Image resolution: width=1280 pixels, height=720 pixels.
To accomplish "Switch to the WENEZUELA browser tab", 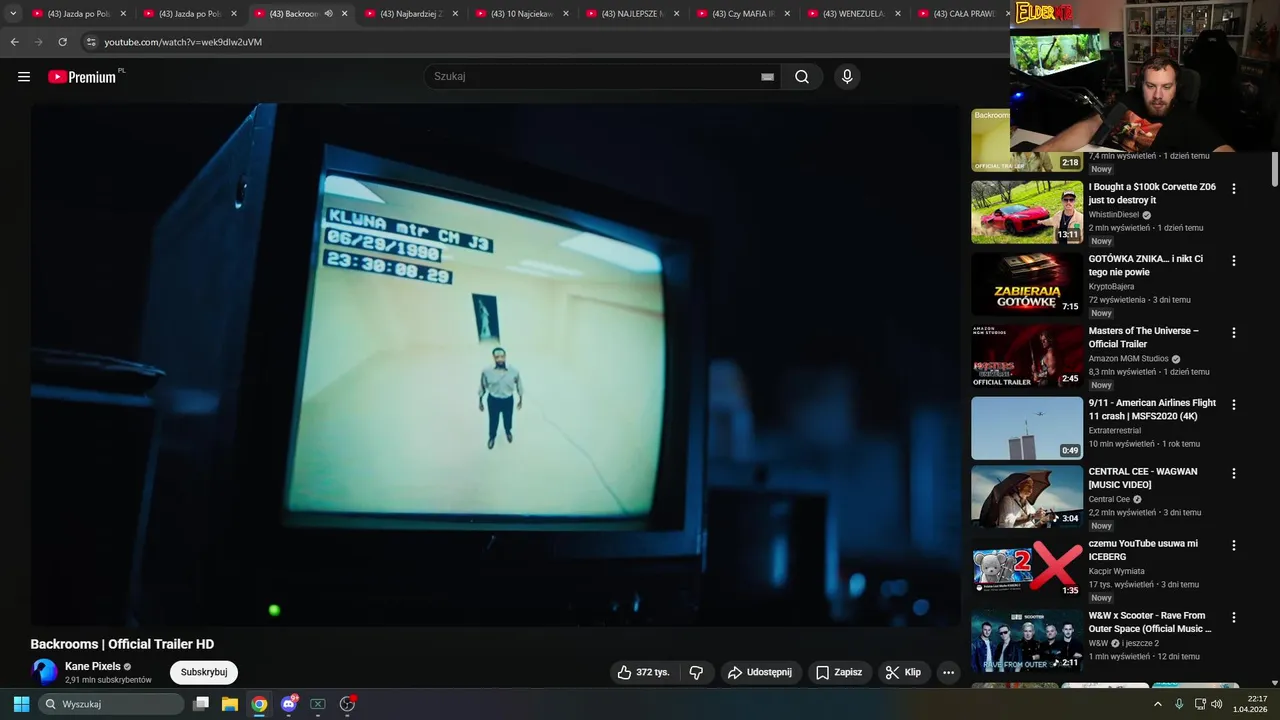I will click(x=853, y=14).
